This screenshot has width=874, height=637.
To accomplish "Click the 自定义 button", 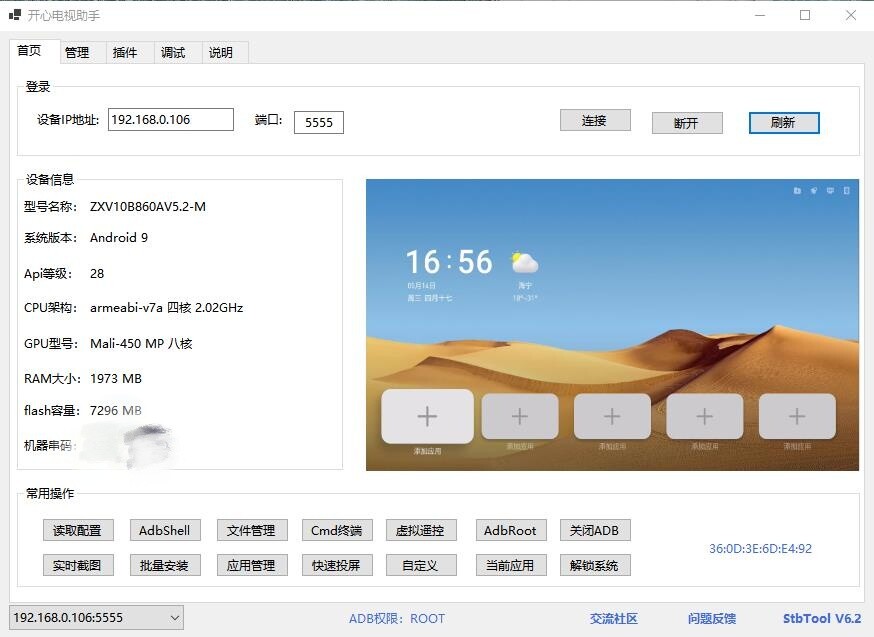I will pyautogui.click(x=421, y=565).
